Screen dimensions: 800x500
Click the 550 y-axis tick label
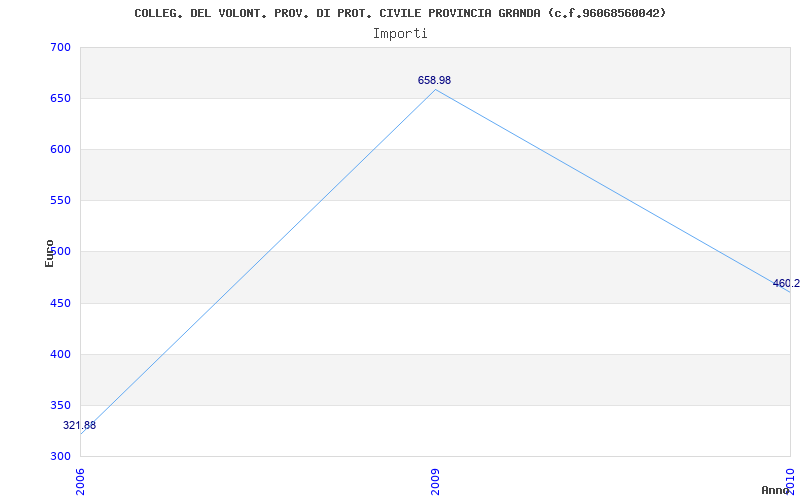point(60,201)
